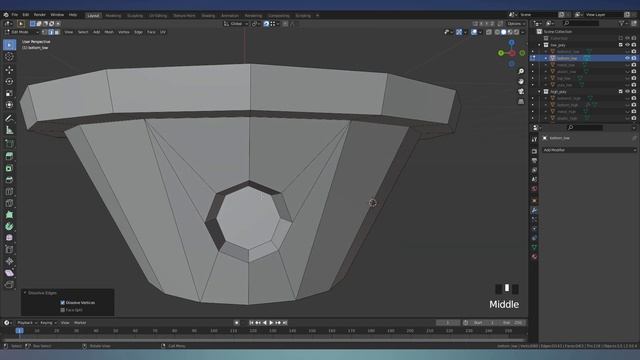Activate the Move tool

(x=9, y=69)
